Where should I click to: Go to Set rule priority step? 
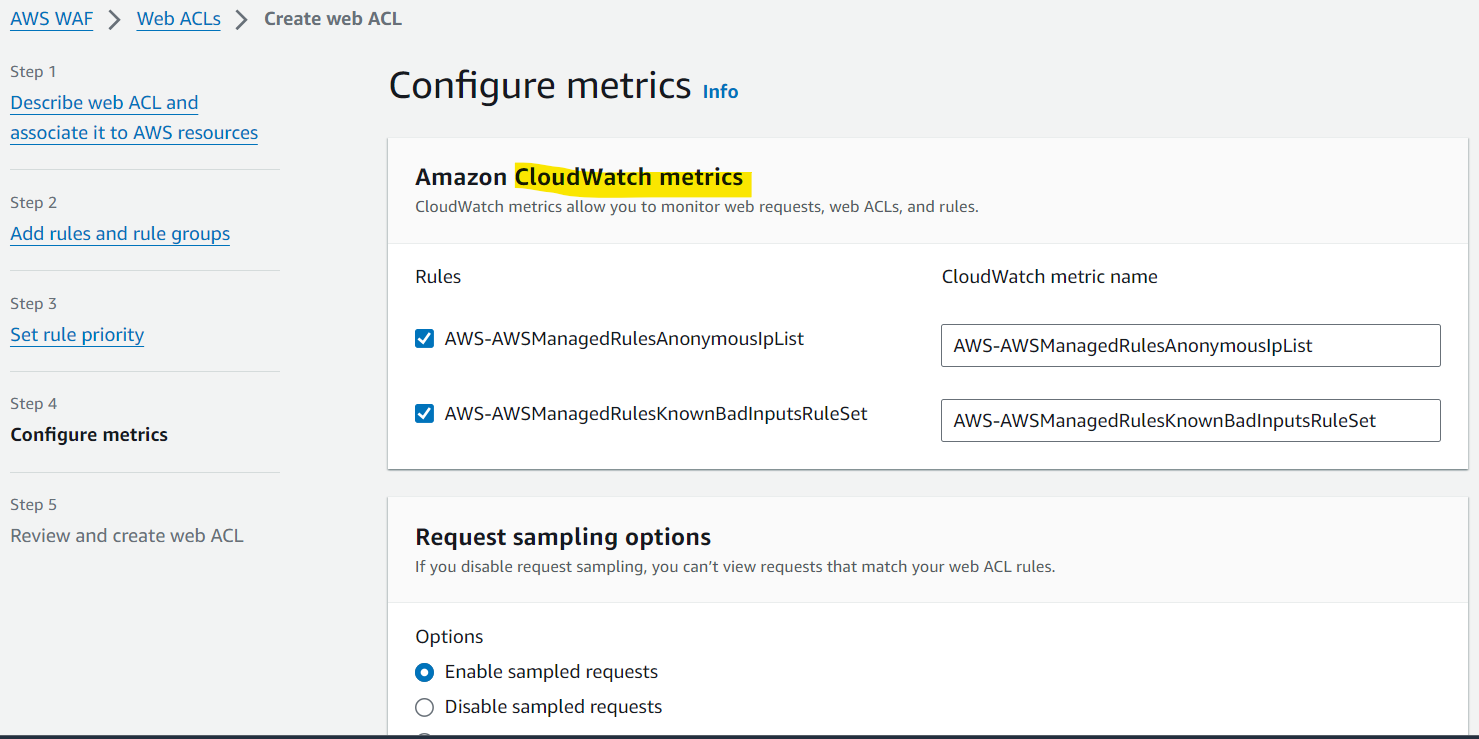pos(77,335)
